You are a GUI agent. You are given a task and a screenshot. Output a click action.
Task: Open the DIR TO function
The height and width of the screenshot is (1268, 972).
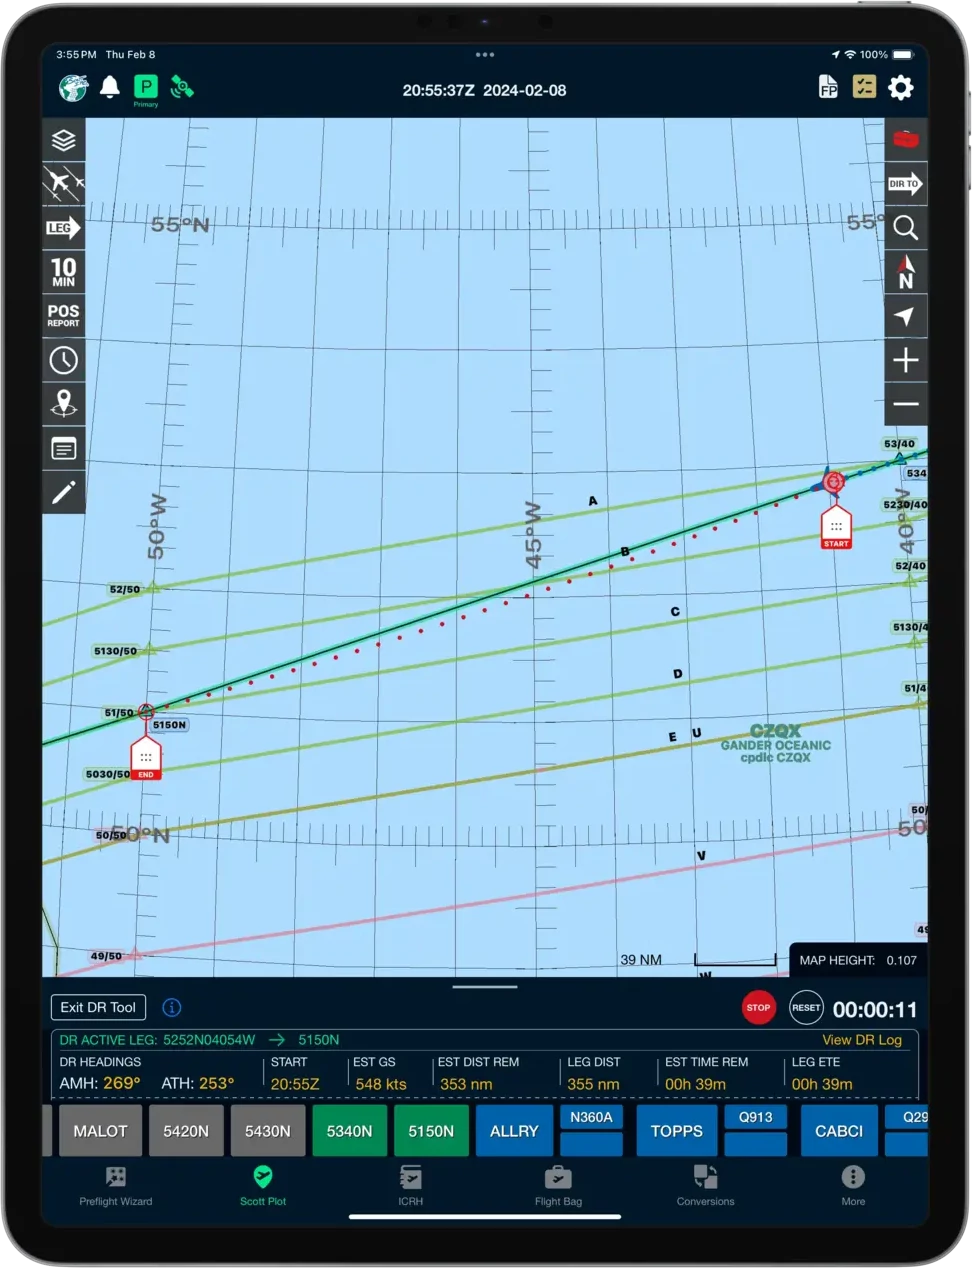tap(905, 184)
